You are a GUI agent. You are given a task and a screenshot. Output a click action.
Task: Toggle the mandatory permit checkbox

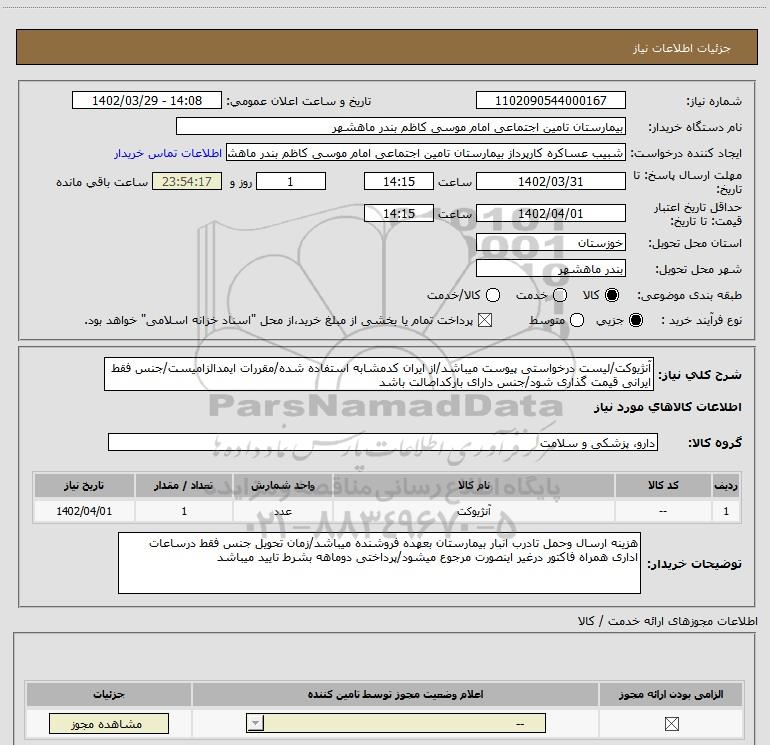coord(671,723)
